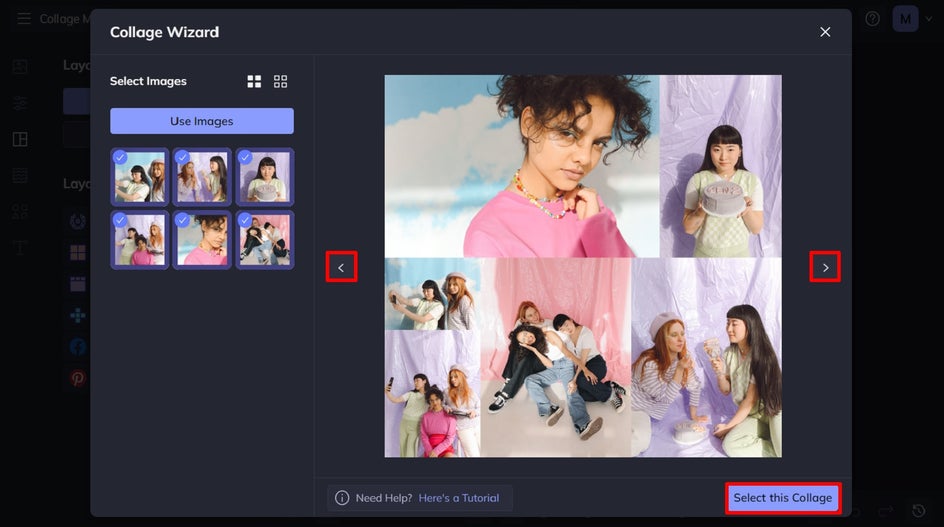The image size is (944, 527).
Task: Click the info icon beside Need Help
Action: click(342, 498)
